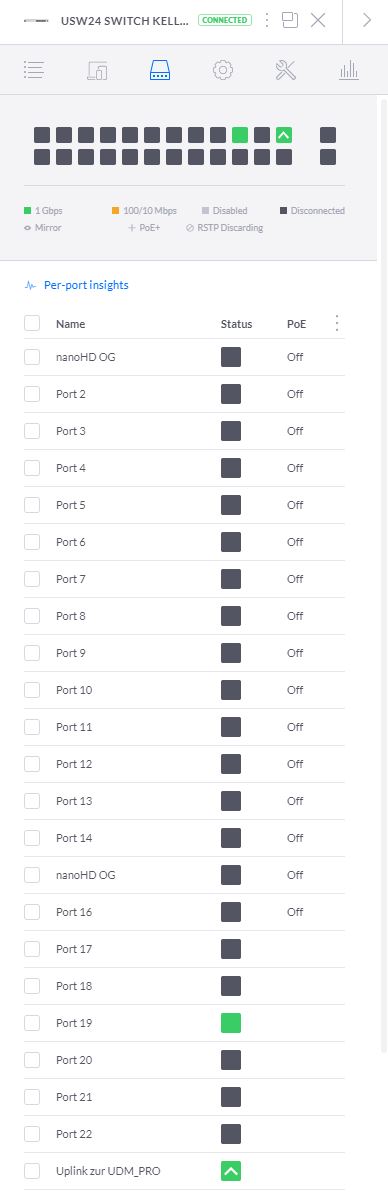Expand panel with the right chevron arrow
This screenshot has height=1192, width=388.
pos(367,20)
